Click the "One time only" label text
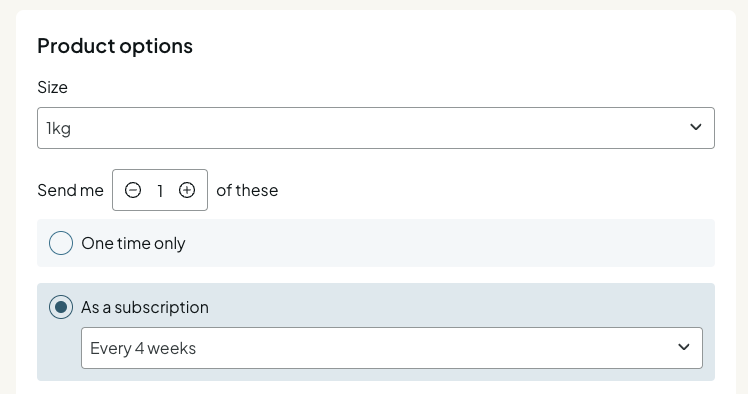The width and height of the screenshot is (748, 394). pos(133,243)
